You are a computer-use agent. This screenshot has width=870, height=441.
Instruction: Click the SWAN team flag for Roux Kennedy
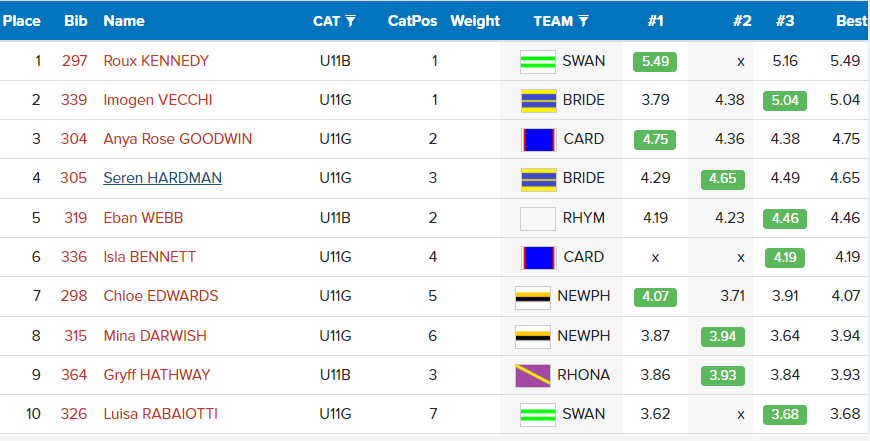tap(538, 62)
